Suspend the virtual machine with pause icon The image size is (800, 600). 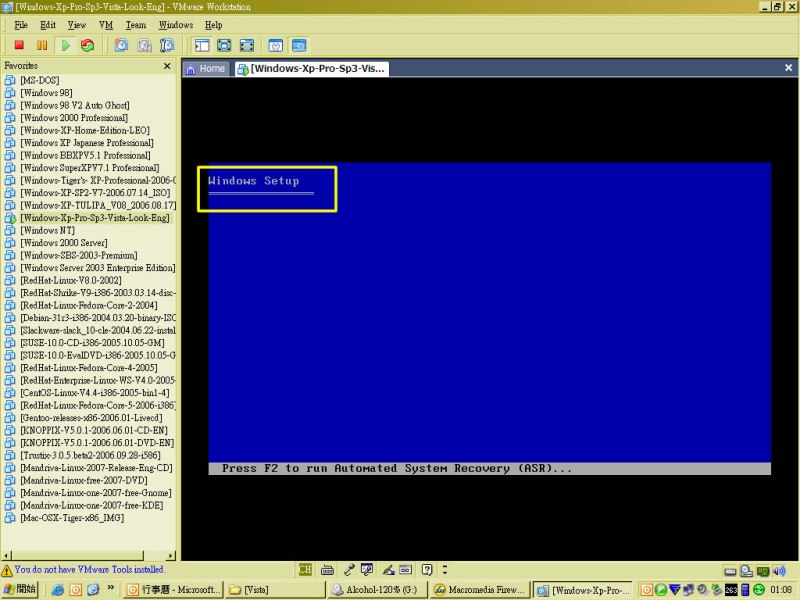[x=42, y=45]
